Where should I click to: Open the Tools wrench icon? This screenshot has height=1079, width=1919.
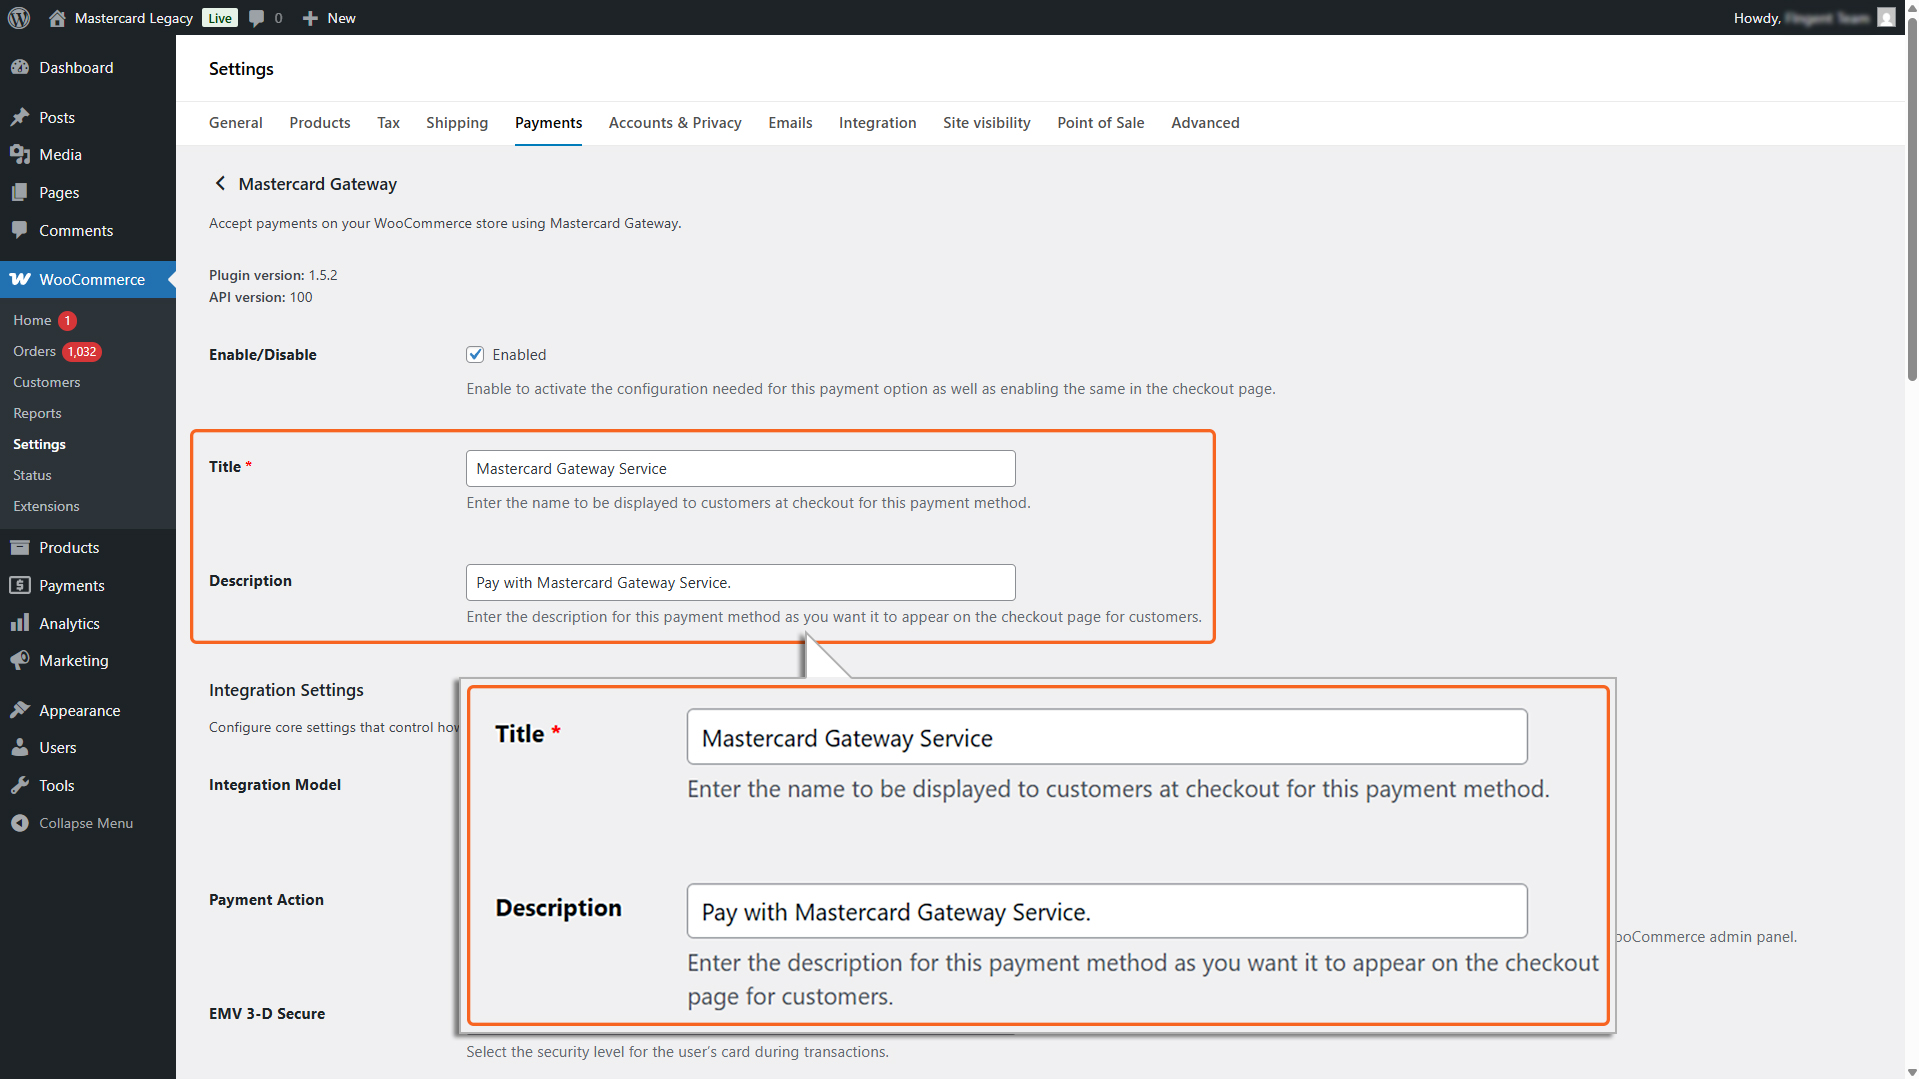click(x=20, y=785)
